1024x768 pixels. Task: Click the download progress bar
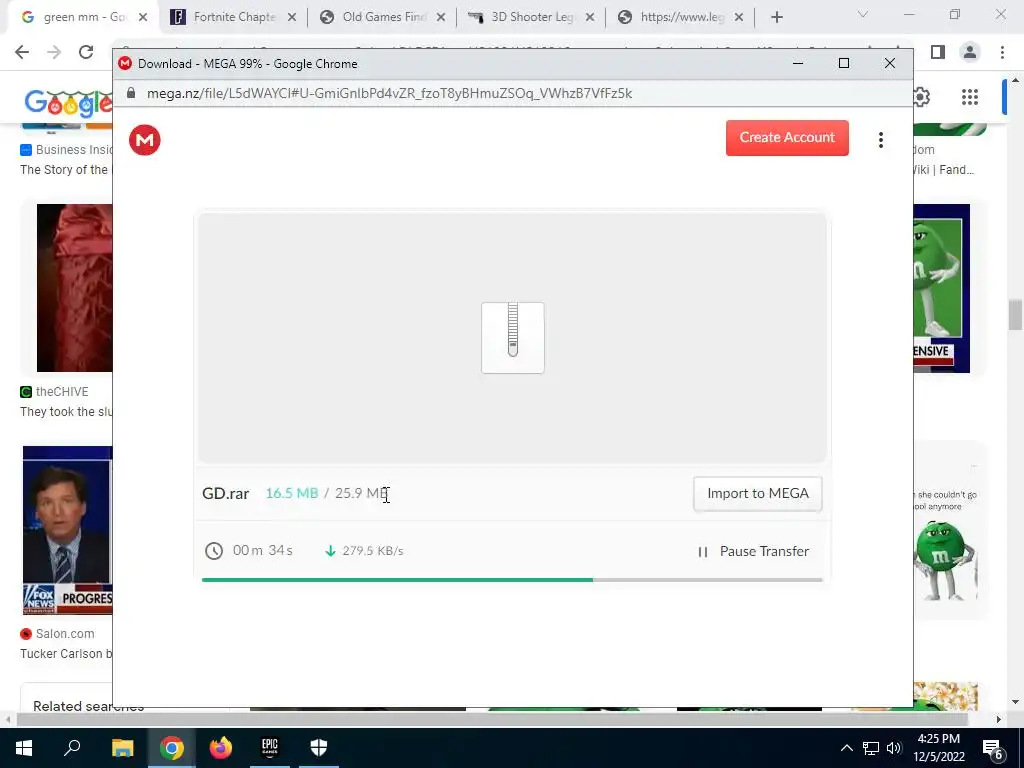pyautogui.click(x=512, y=579)
